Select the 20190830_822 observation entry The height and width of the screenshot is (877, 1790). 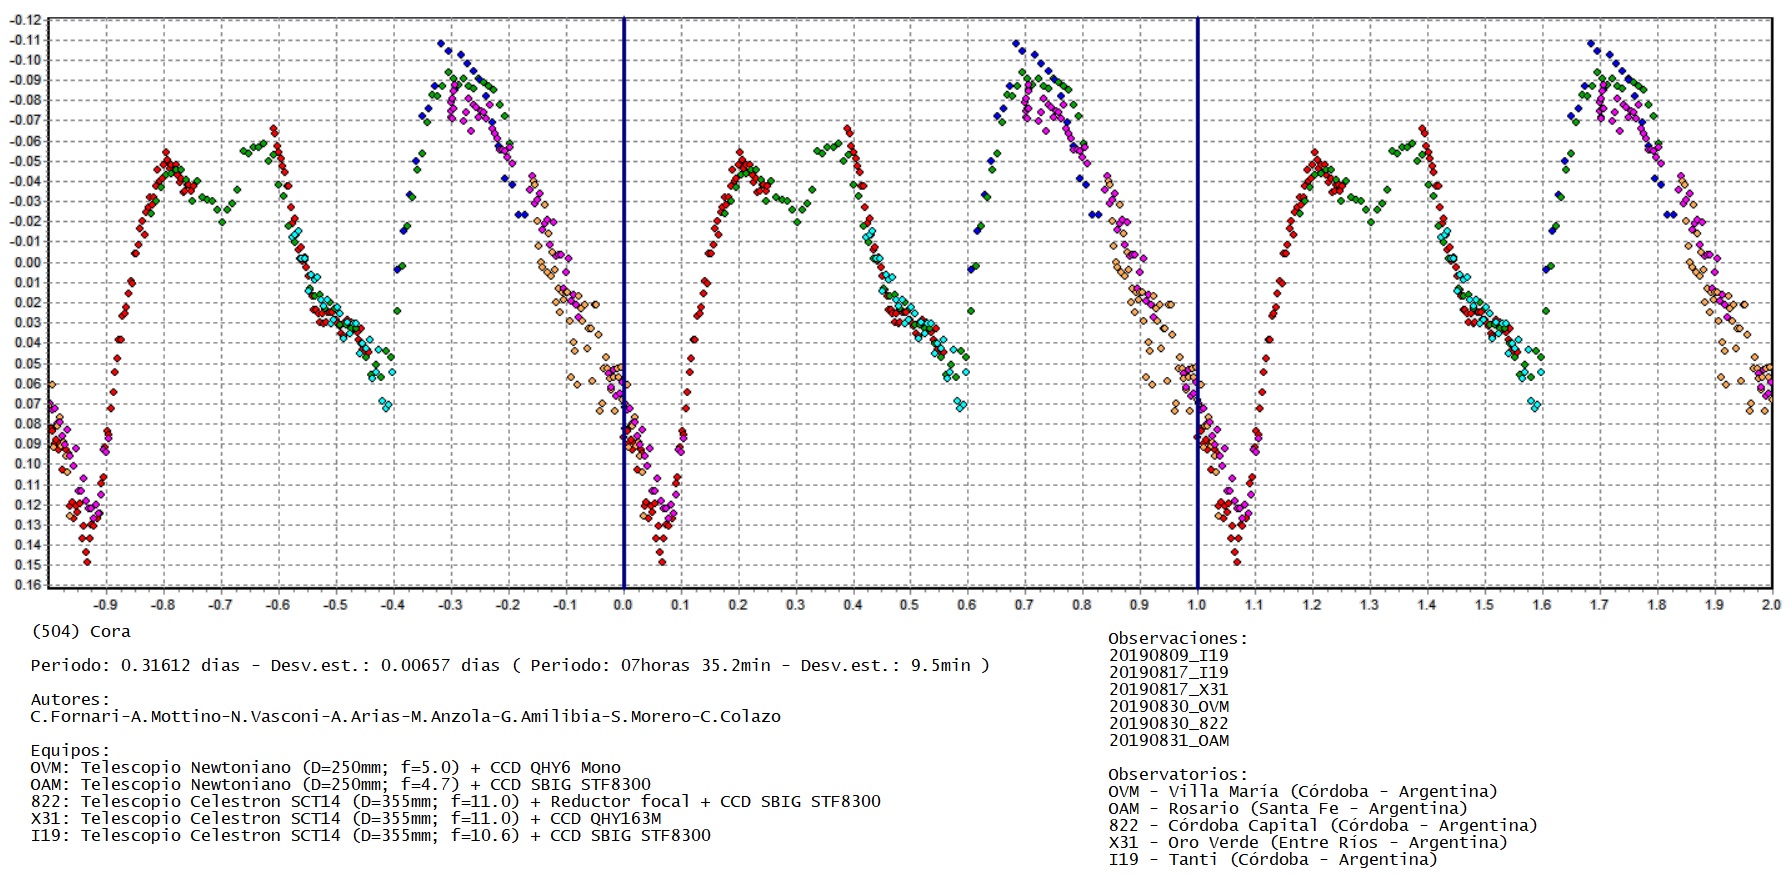(x=1168, y=723)
